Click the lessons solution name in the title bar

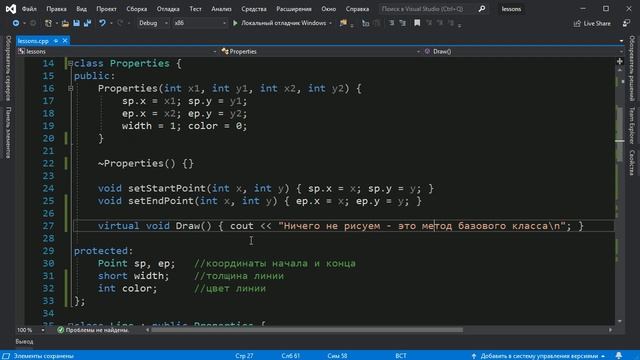[x=511, y=9]
